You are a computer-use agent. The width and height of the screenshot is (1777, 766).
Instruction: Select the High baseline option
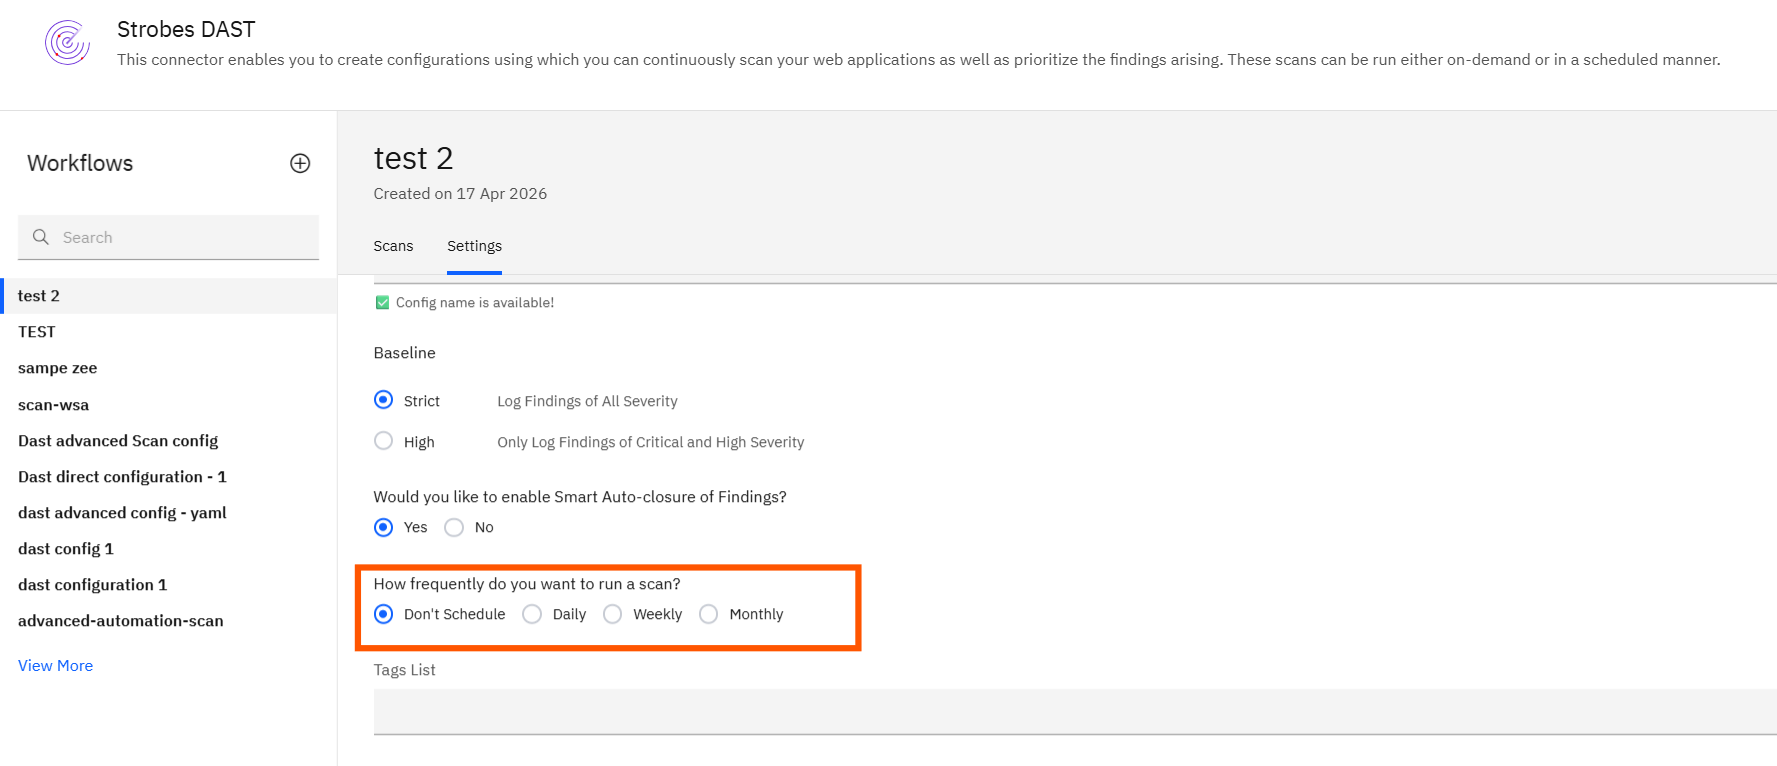pos(384,441)
